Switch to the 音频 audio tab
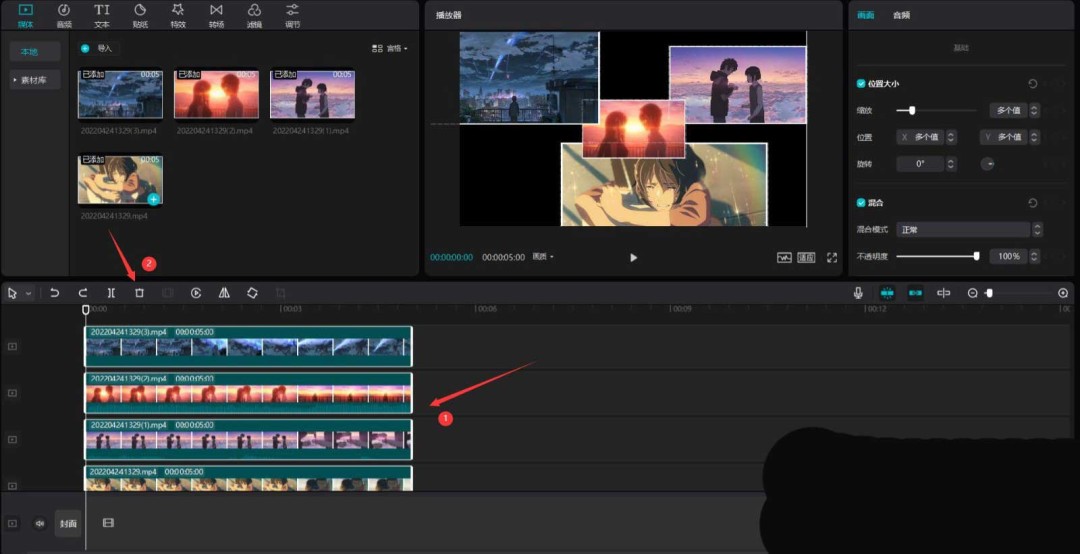 901,15
